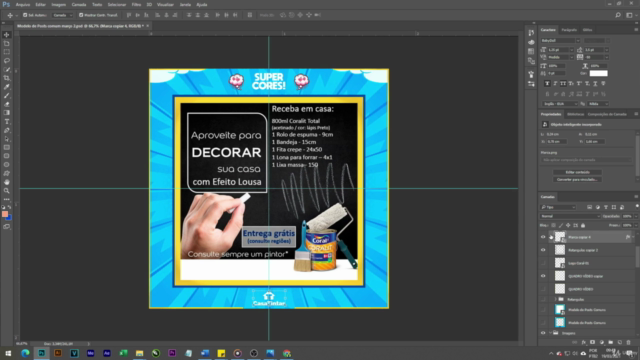Click the lock all padlock icon in Layers
Viewport: 640px width, 360px height.
[x=583, y=225]
